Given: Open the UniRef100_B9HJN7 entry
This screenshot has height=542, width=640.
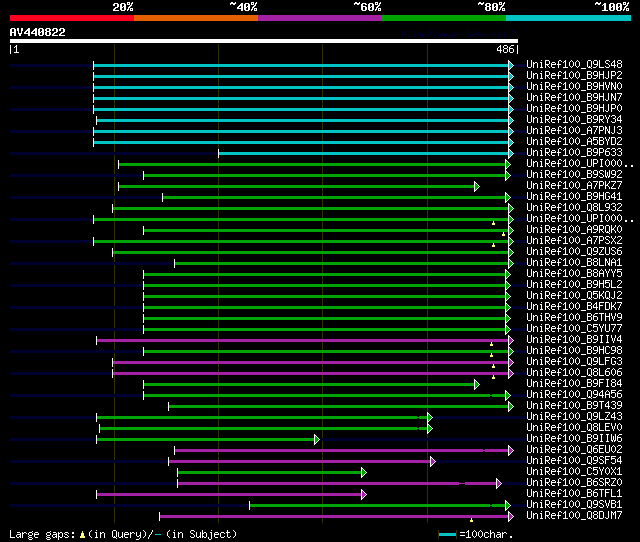Looking at the screenshot, I should pos(574,97).
